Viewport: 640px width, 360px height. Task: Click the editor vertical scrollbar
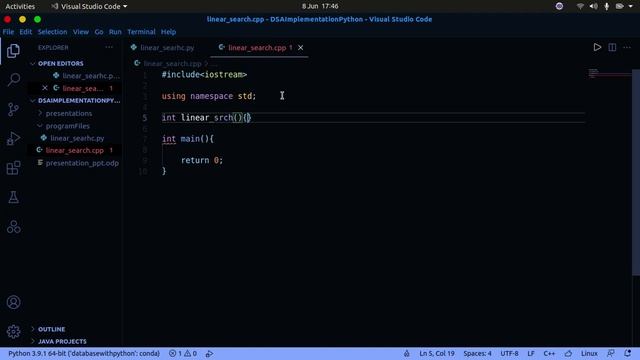point(636,172)
